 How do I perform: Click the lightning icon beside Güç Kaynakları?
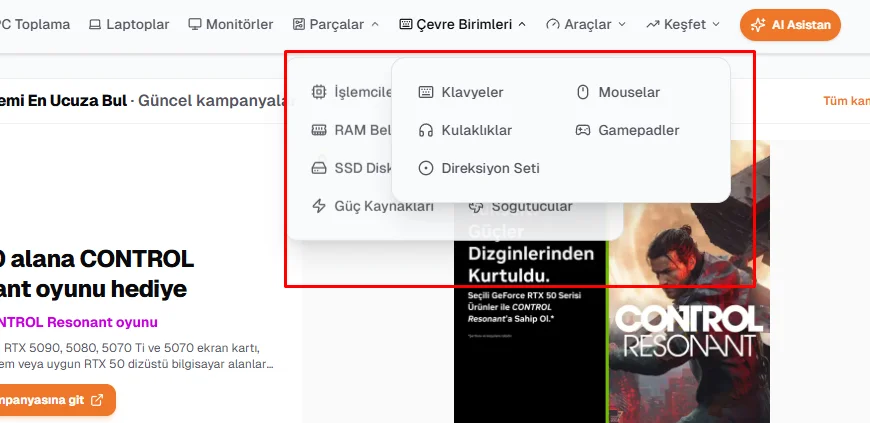click(x=319, y=207)
